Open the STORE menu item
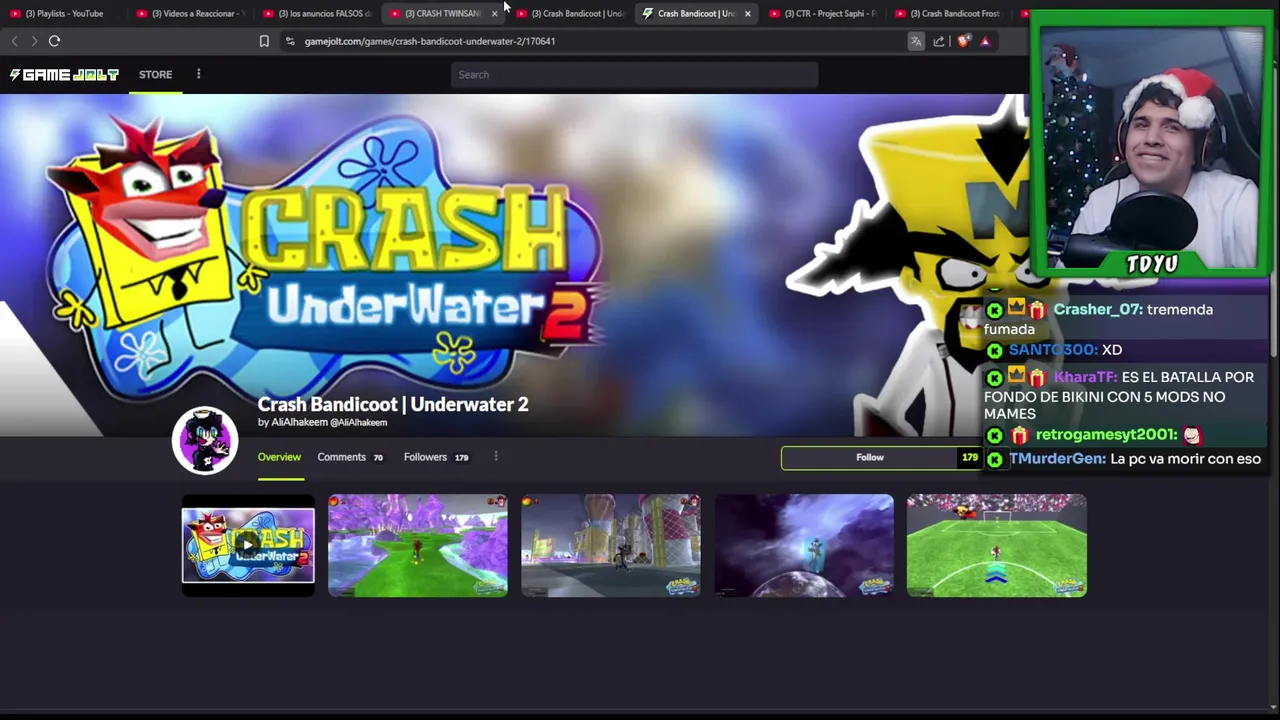 pos(155,75)
